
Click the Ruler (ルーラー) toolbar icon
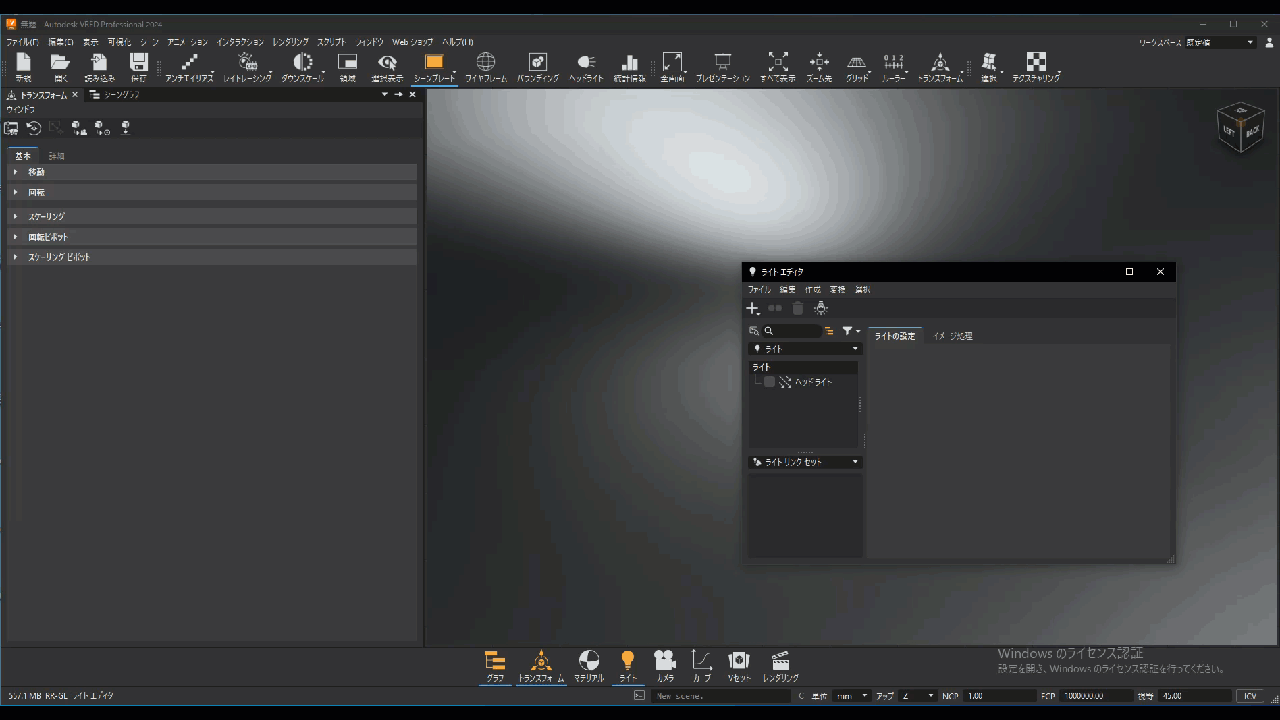(894, 67)
